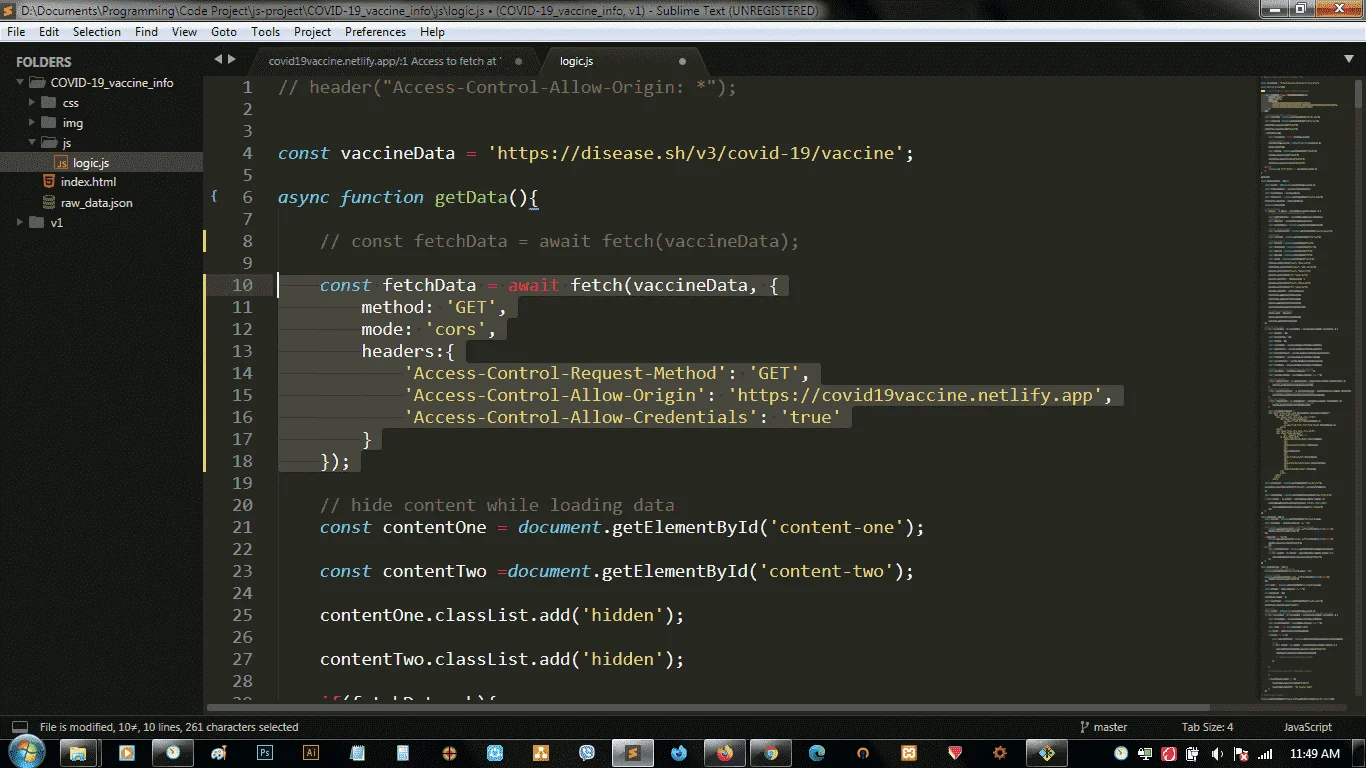The width and height of the screenshot is (1366, 768).
Task: Open the Tab Size: 4 indentation menu
Action: point(1207,727)
